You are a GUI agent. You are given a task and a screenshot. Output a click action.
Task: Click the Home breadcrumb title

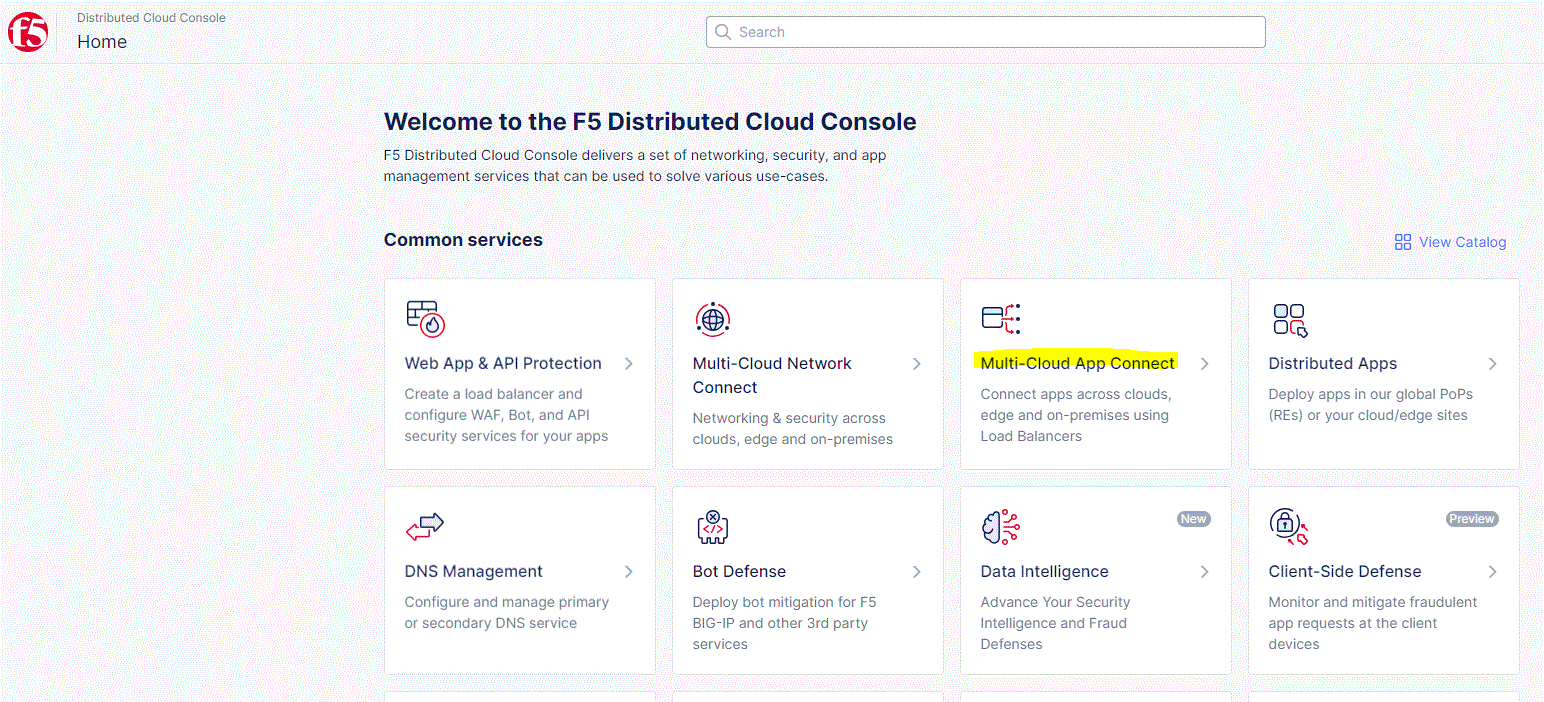pyautogui.click(x=102, y=42)
